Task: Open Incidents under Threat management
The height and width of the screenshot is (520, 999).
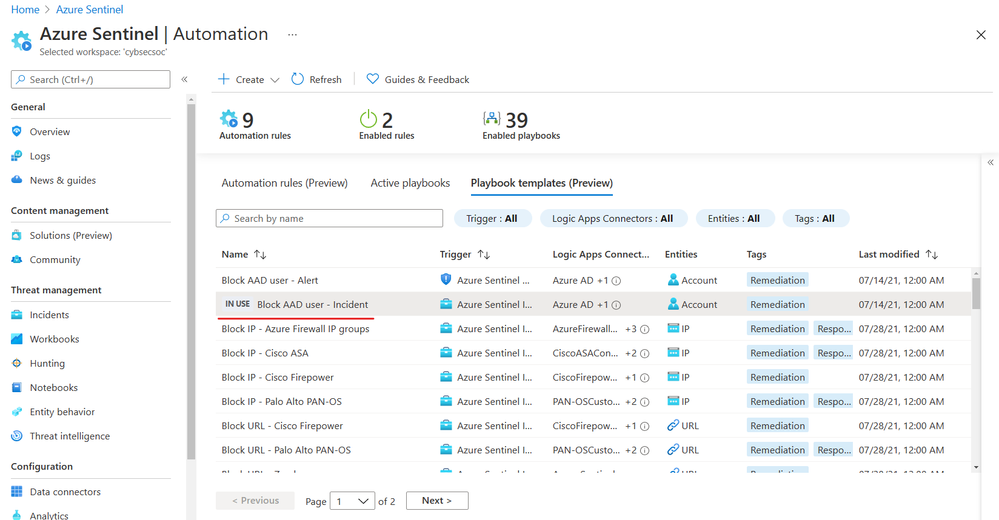Action: 49,315
